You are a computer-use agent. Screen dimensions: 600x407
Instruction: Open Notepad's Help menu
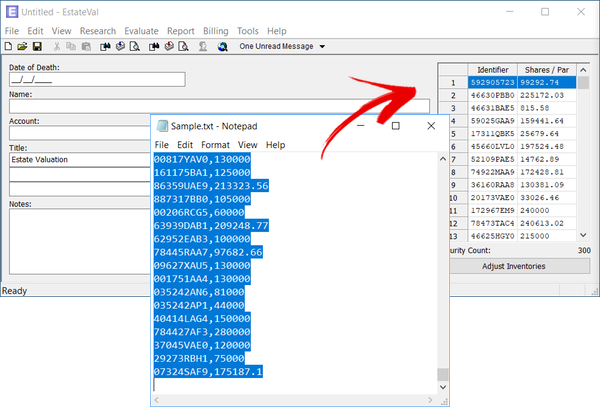point(276,145)
